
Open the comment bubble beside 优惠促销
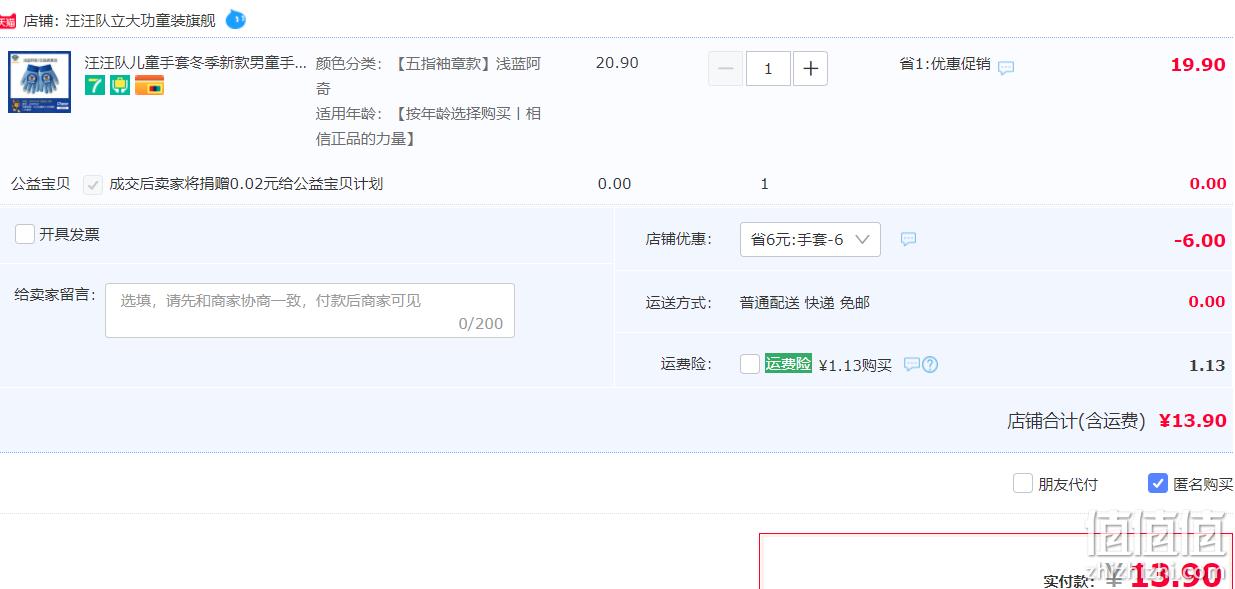click(x=1006, y=67)
